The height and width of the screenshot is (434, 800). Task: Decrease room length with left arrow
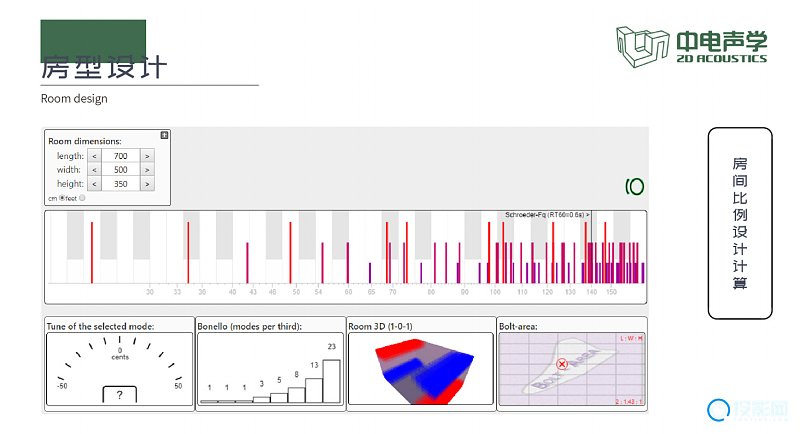coord(95,156)
